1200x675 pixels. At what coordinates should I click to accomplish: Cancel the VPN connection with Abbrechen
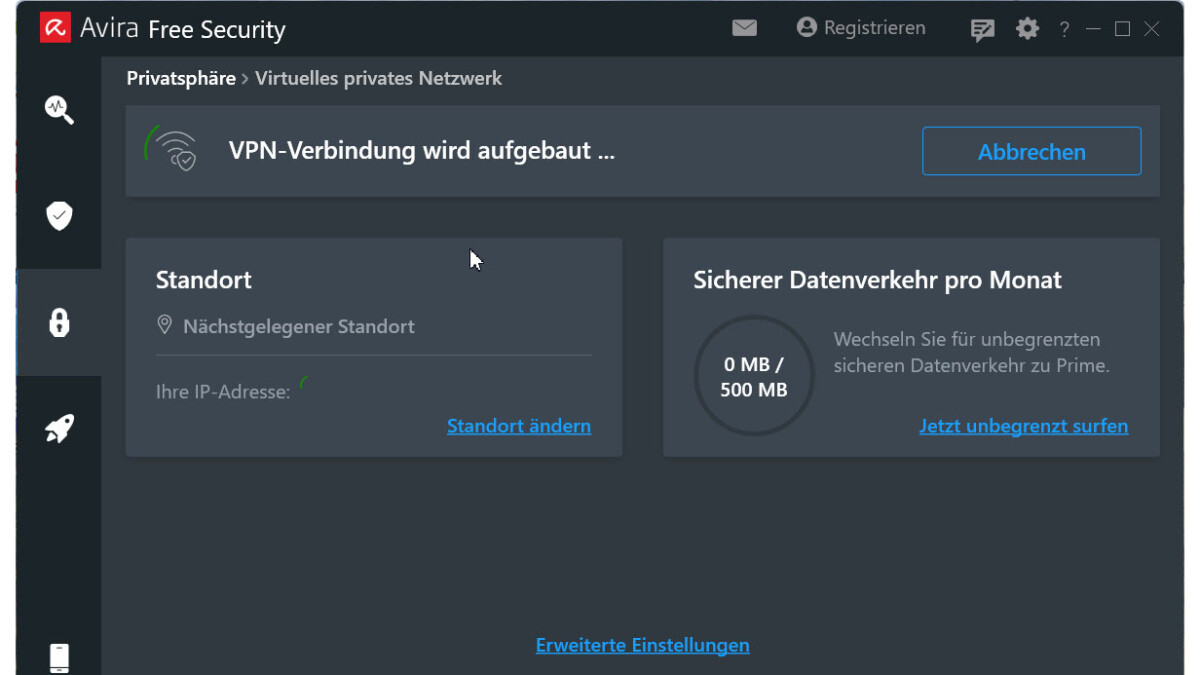[x=1031, y=151]
